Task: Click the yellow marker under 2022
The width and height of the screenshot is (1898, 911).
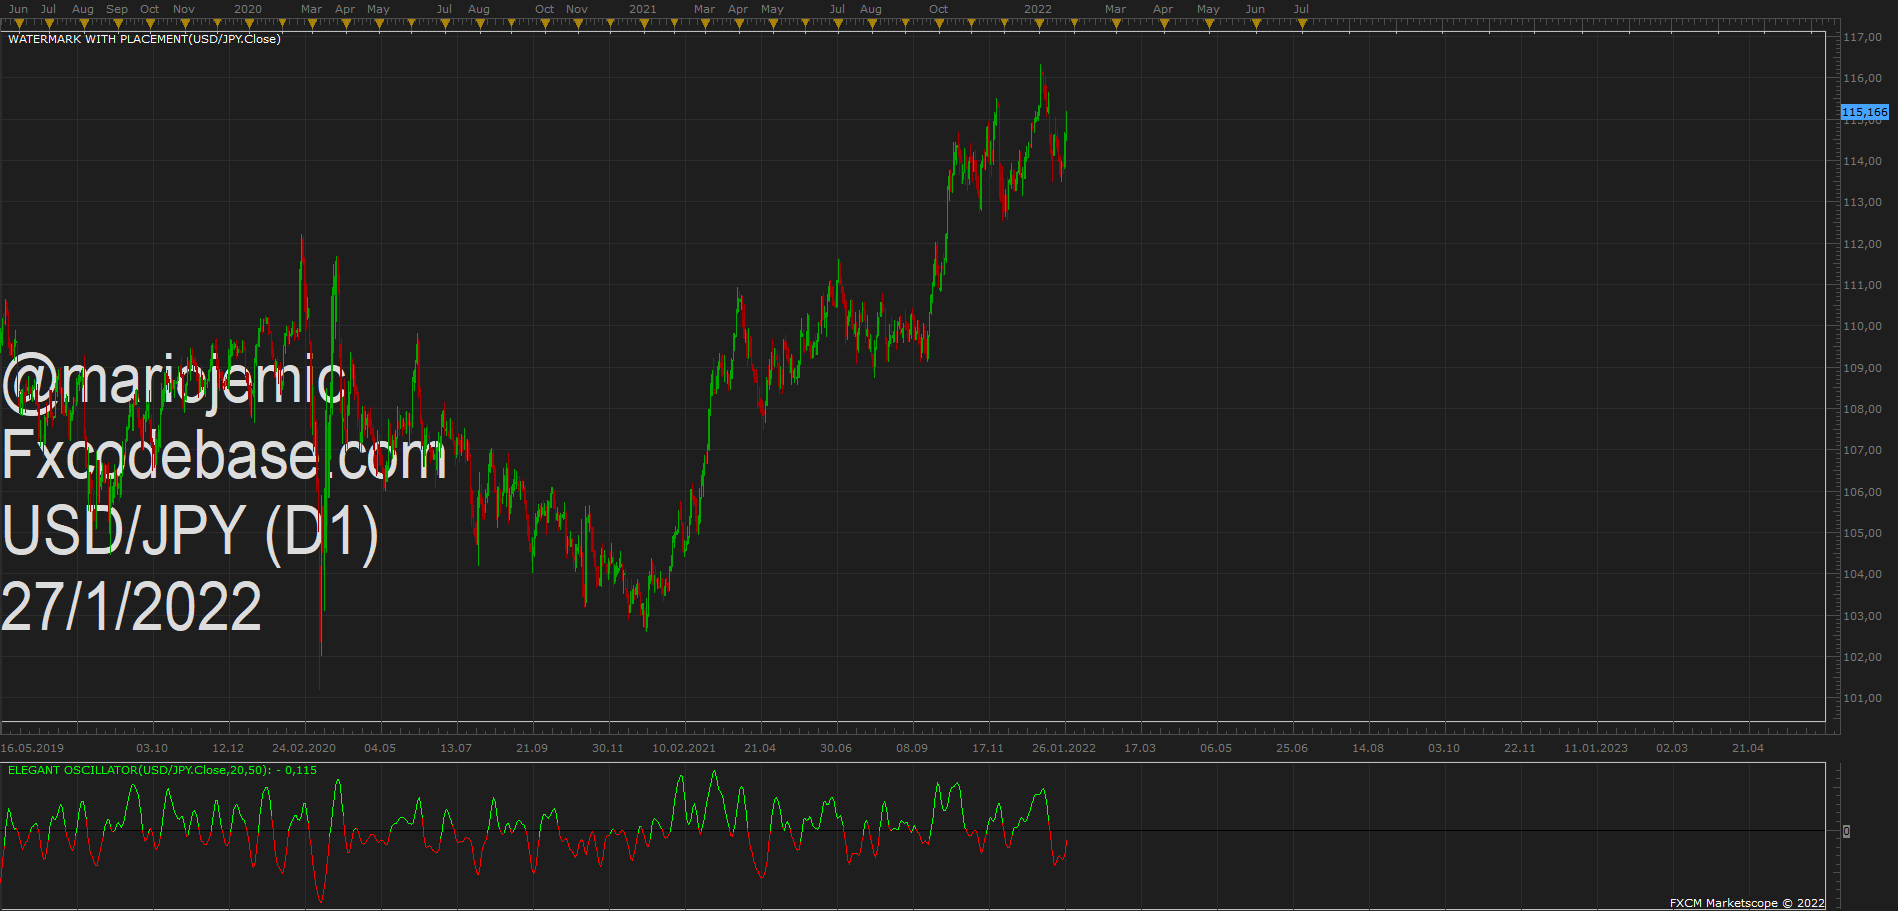Action: coord(1039,24)
